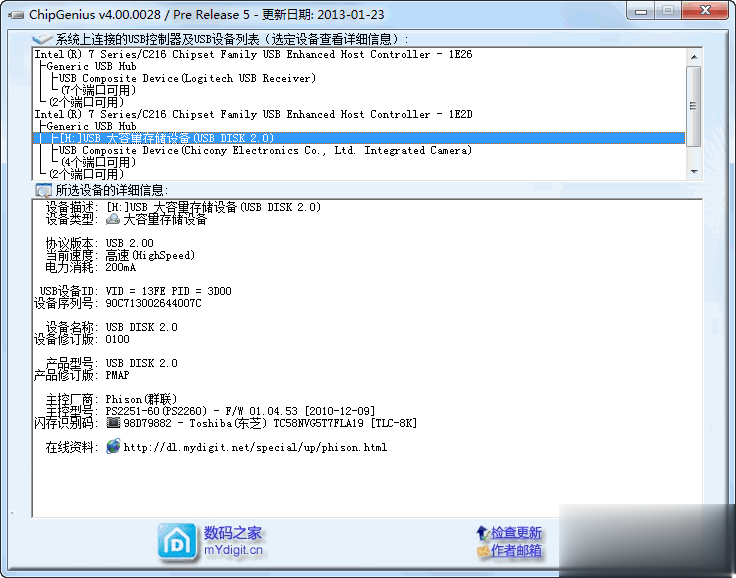
Task: Open the 检查更新 link
Action: 516,533
